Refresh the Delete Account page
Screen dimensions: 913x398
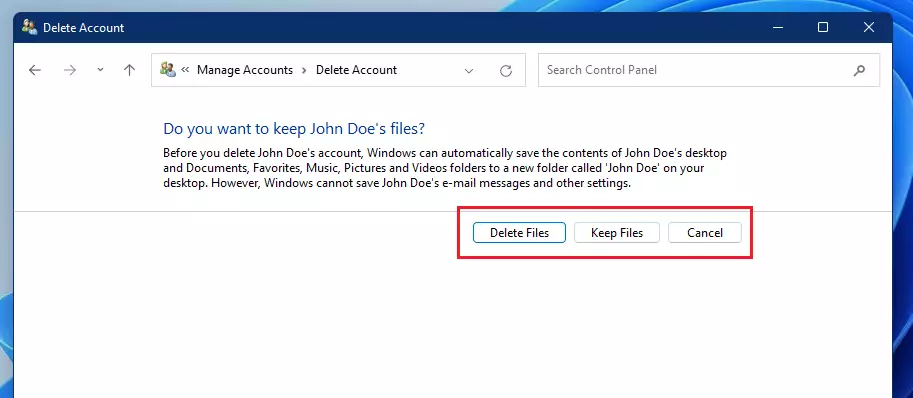[506, 70]
